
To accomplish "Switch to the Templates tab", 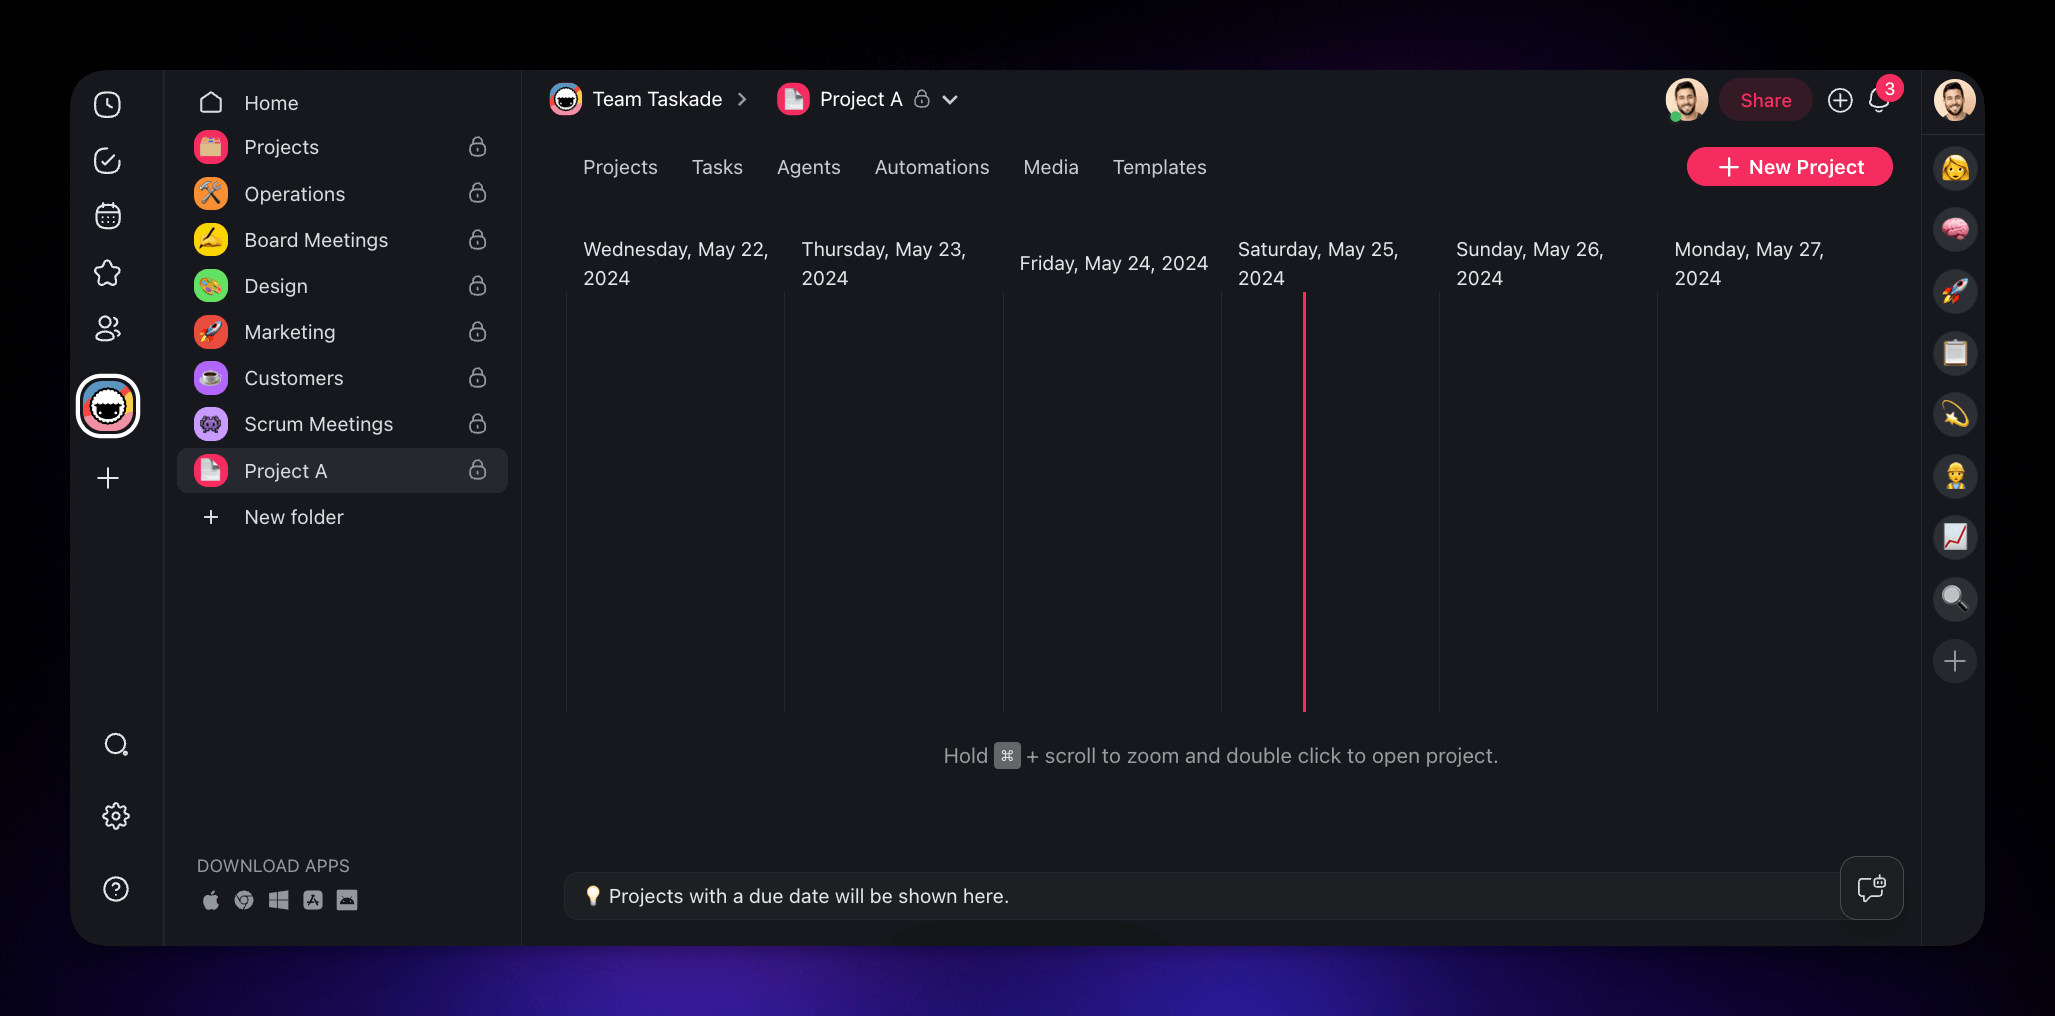I will click(1159, 167).
